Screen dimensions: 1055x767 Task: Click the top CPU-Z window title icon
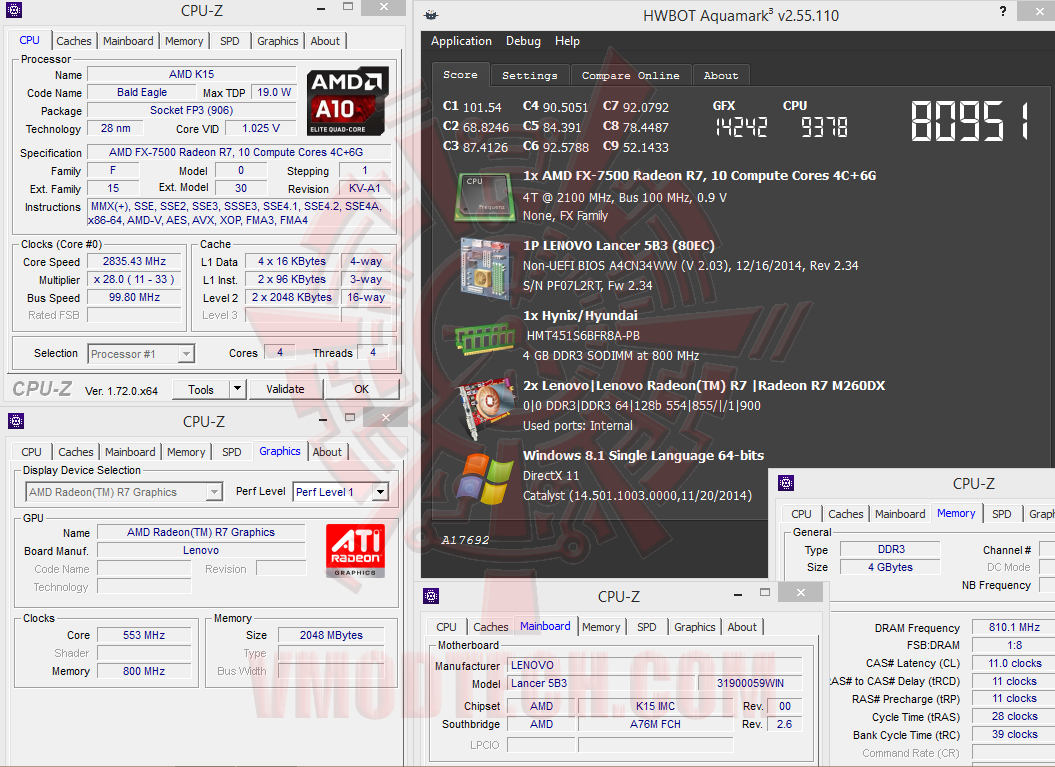(x=14, y=10)
